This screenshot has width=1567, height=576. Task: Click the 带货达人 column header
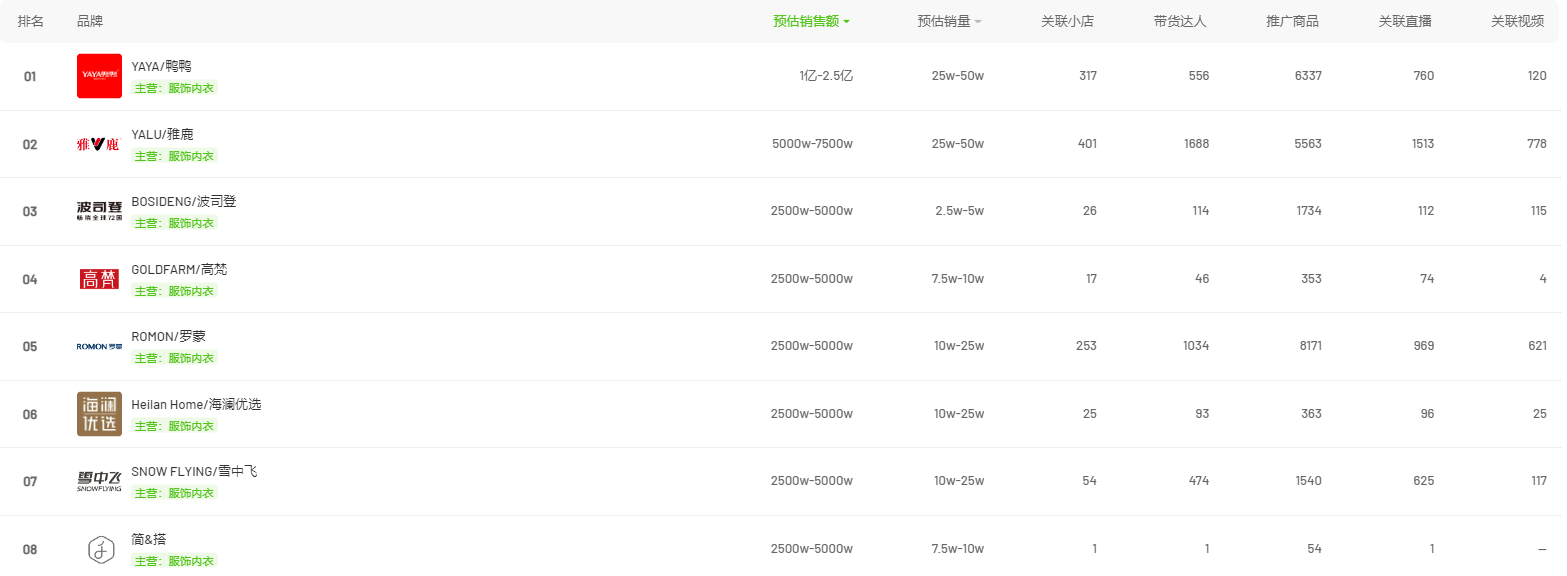click(1180, 21)
